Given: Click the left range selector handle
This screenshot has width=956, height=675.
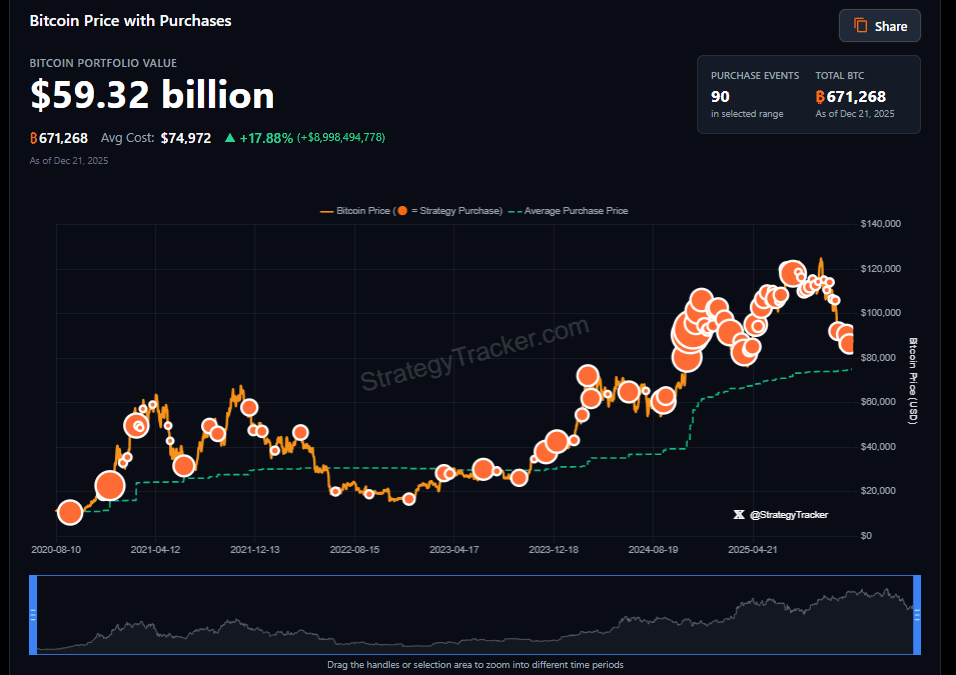Looking at the screenshot, I should pos(33,615).
